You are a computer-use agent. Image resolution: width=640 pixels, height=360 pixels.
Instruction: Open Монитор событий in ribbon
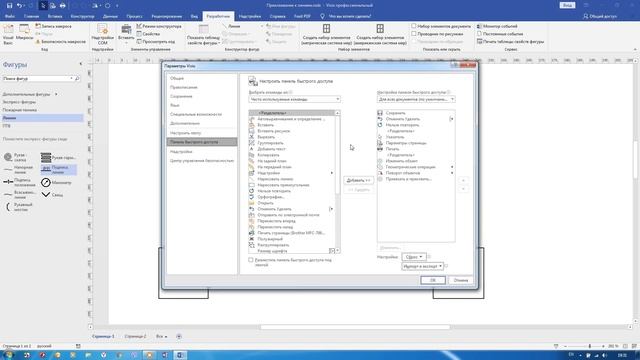tap(497, 26)
